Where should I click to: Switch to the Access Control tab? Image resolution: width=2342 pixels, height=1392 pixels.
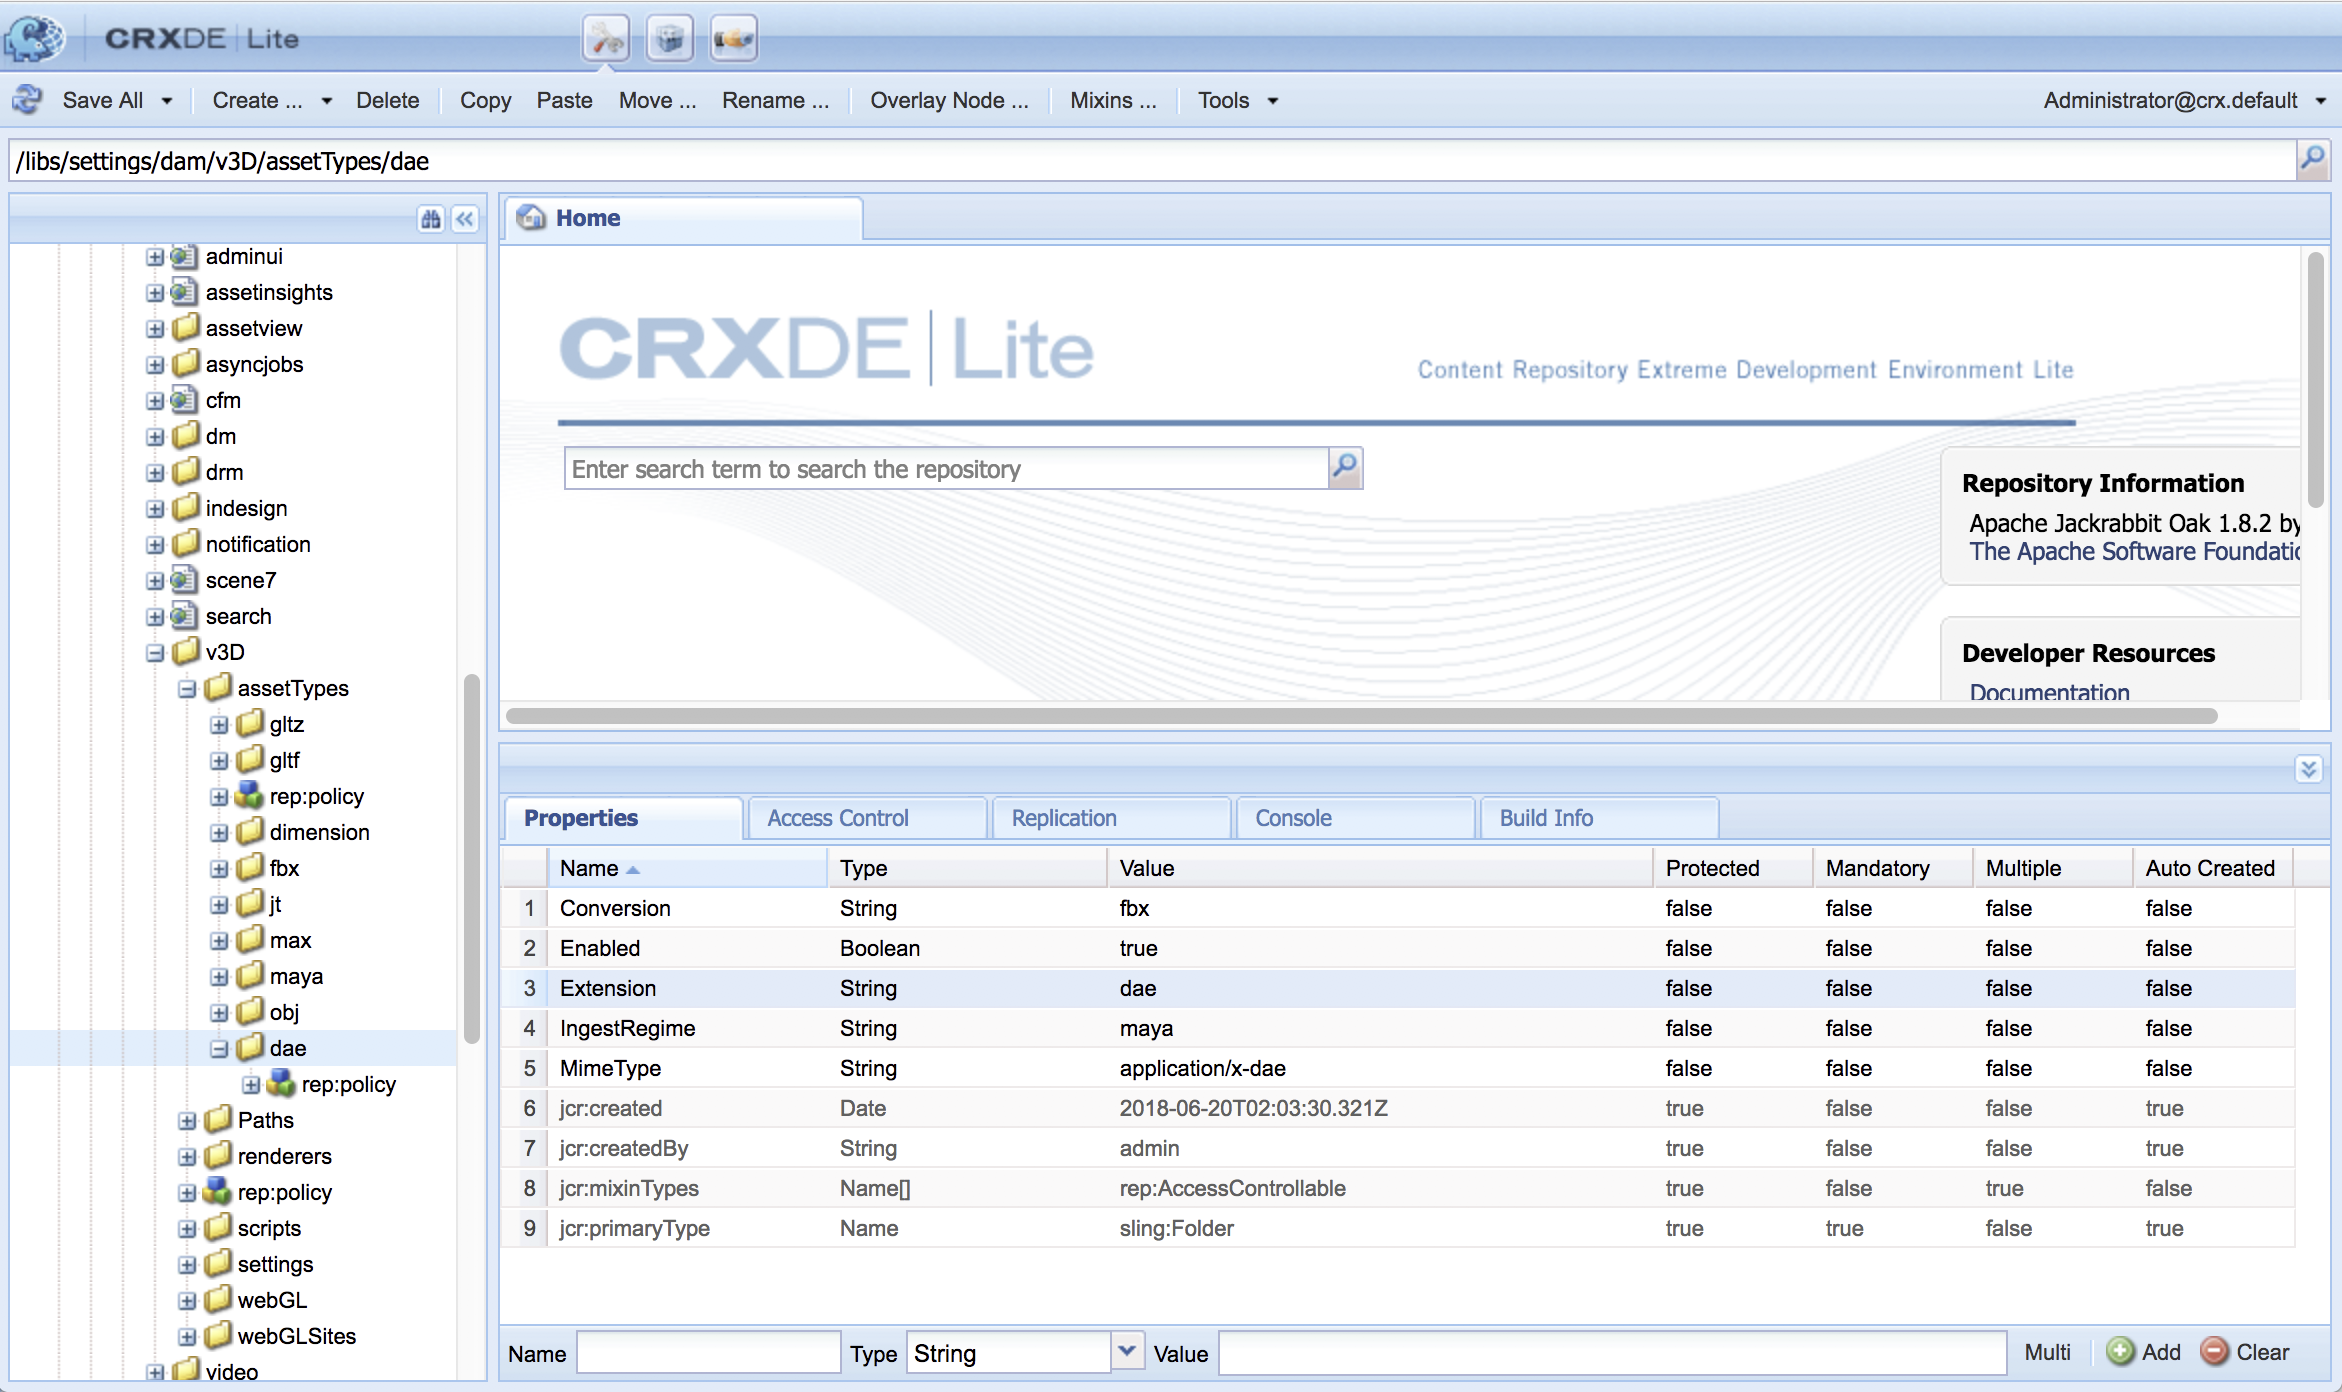[867, 818]
